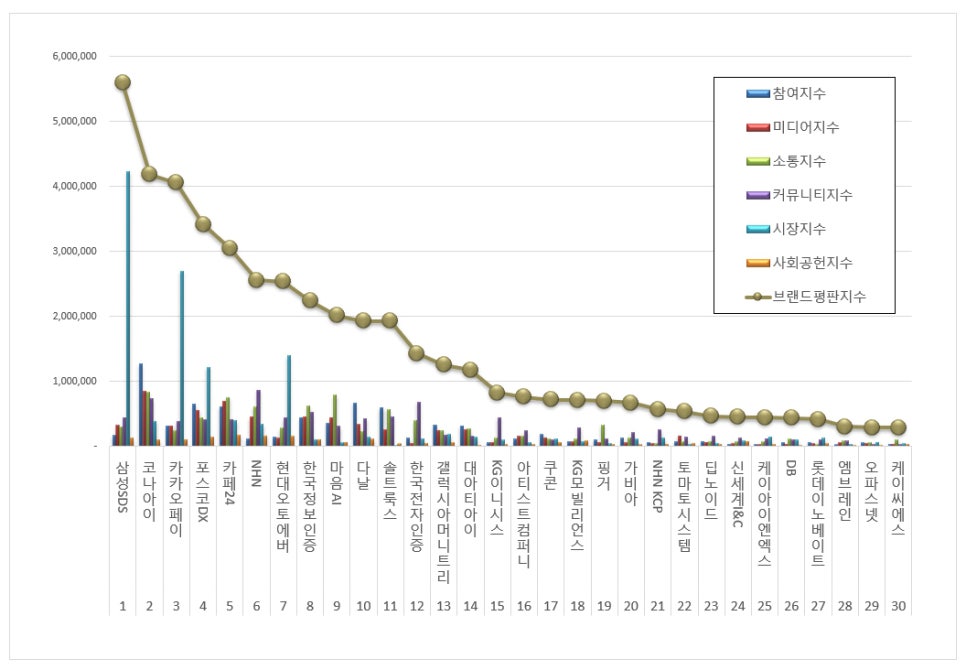Select the KG이니시스 company label

click(x=497, y=498)
